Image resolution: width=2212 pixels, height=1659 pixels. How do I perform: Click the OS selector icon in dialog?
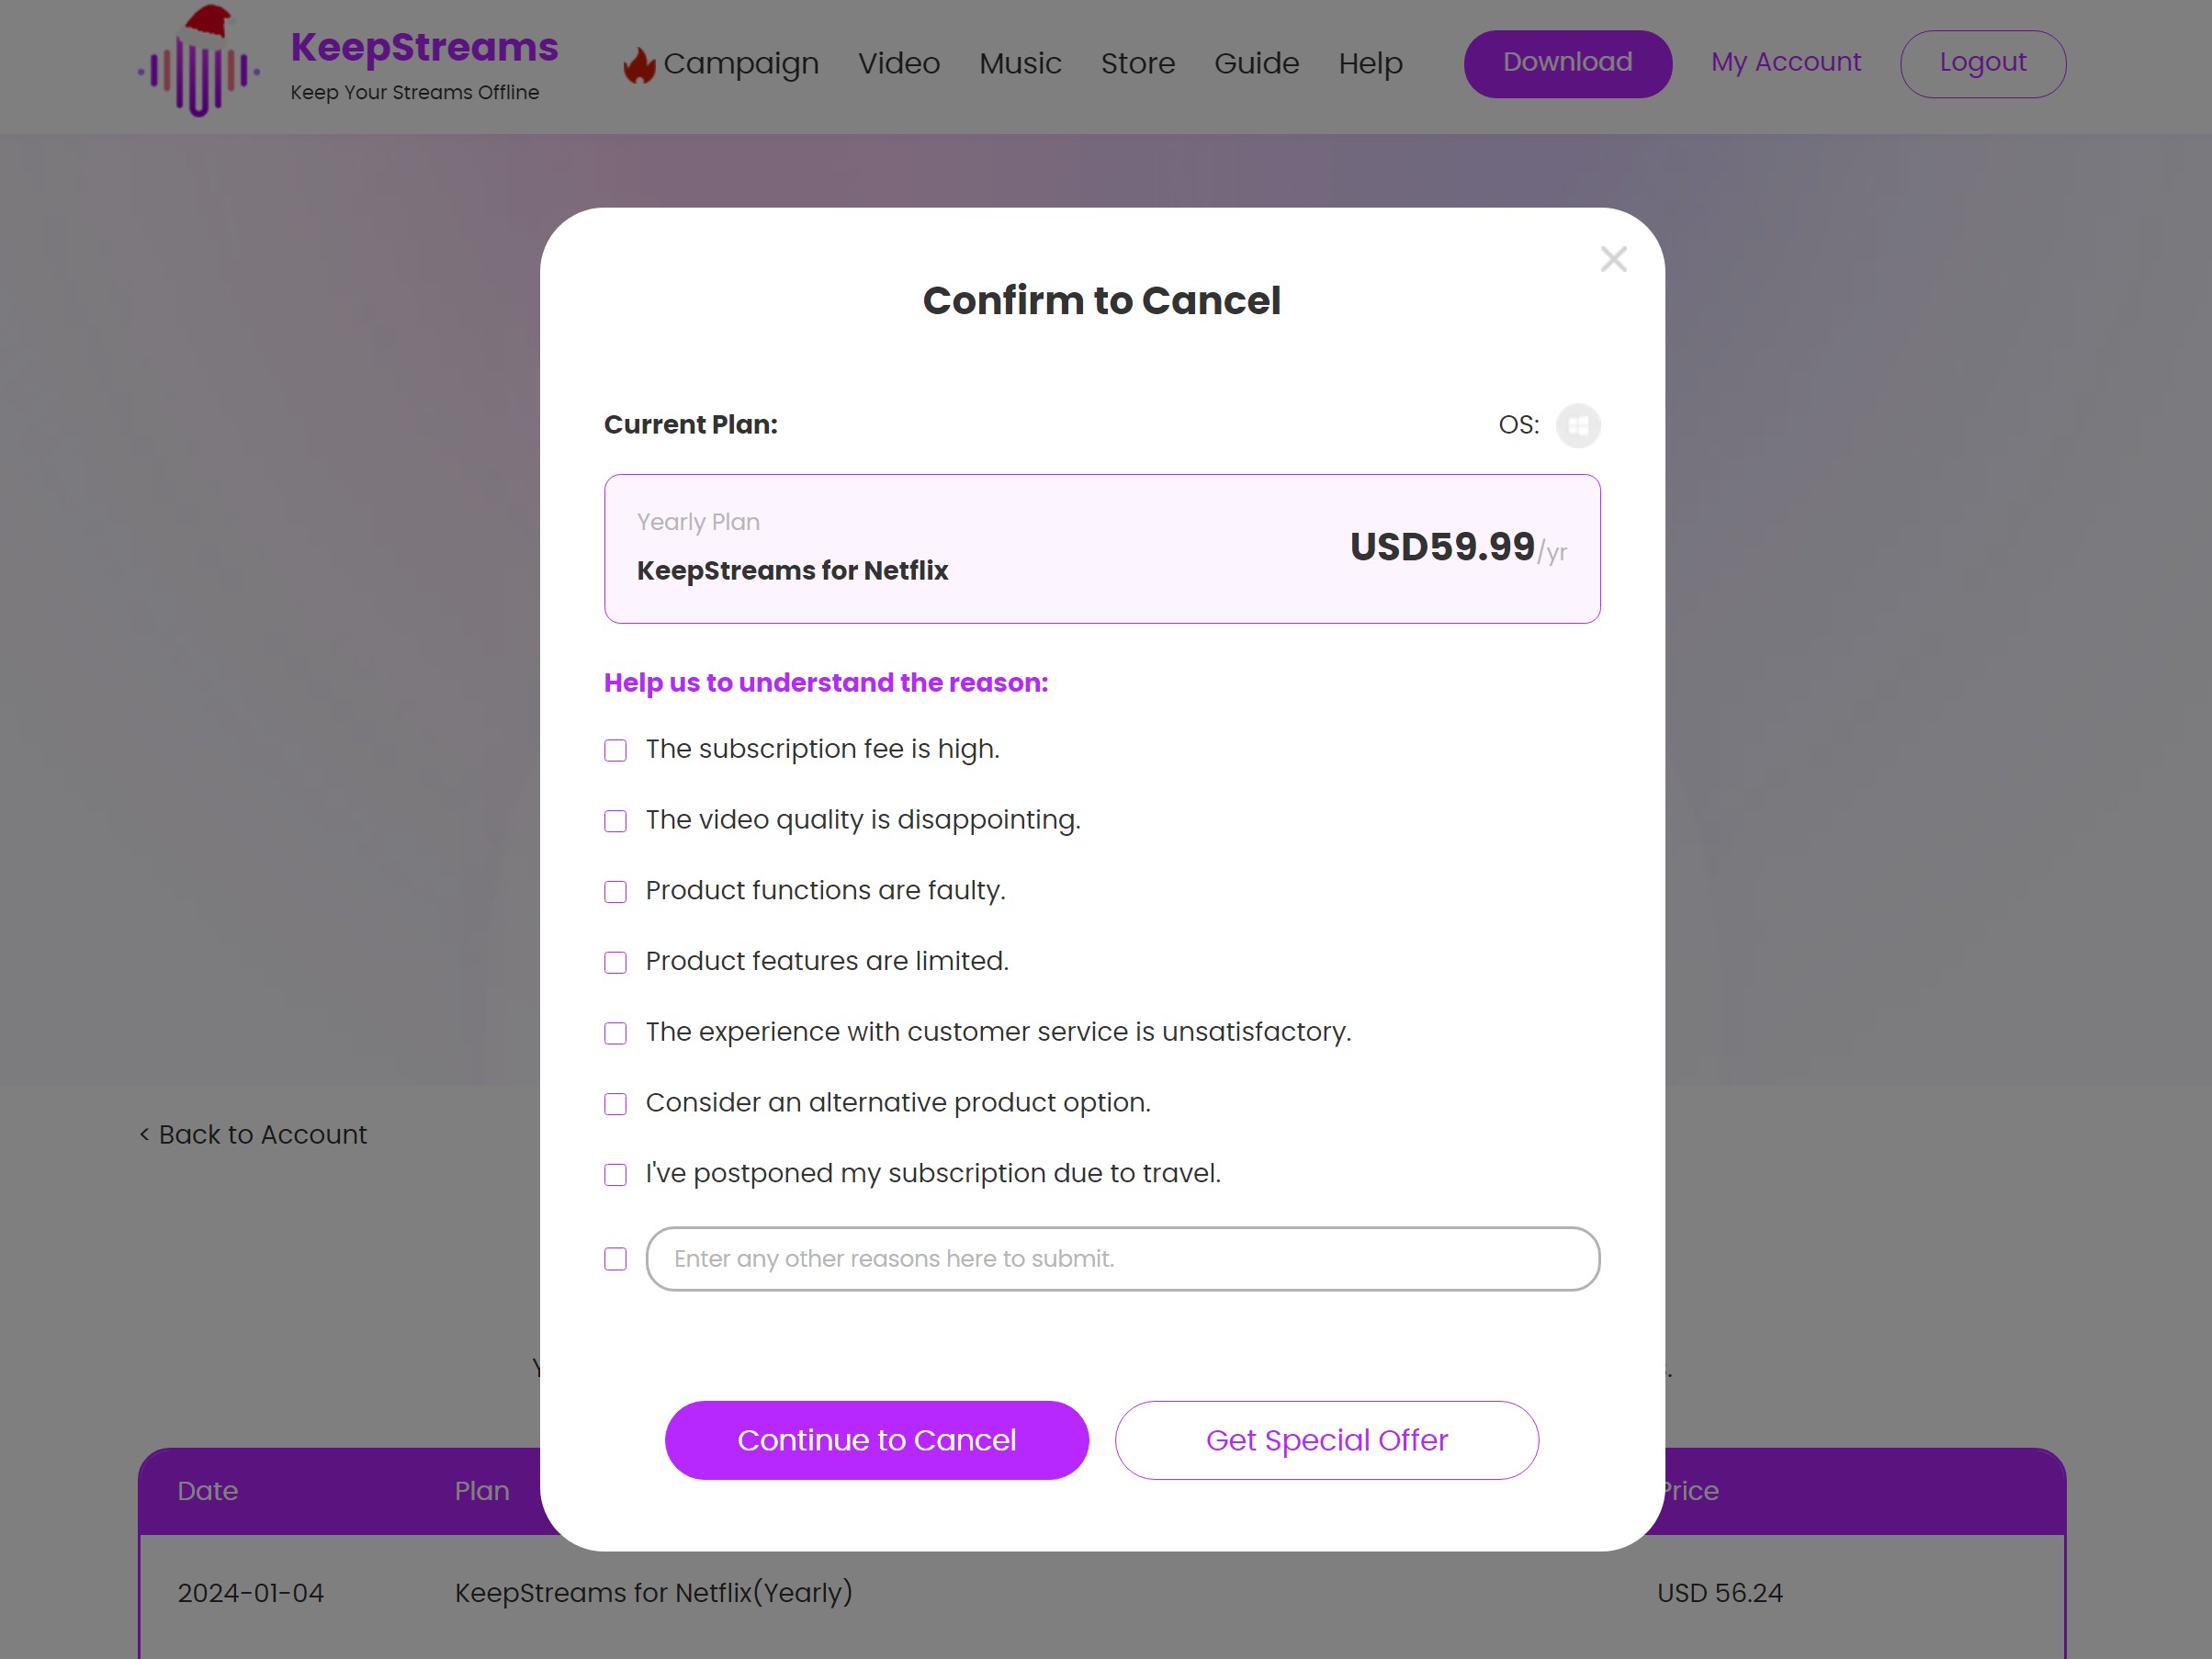1576,423
